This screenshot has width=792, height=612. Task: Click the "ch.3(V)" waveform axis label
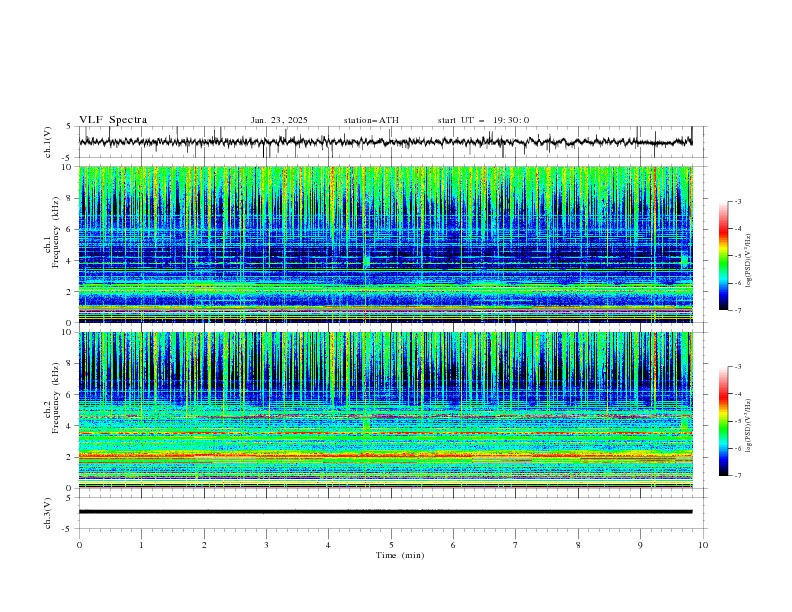click(48, 513)
